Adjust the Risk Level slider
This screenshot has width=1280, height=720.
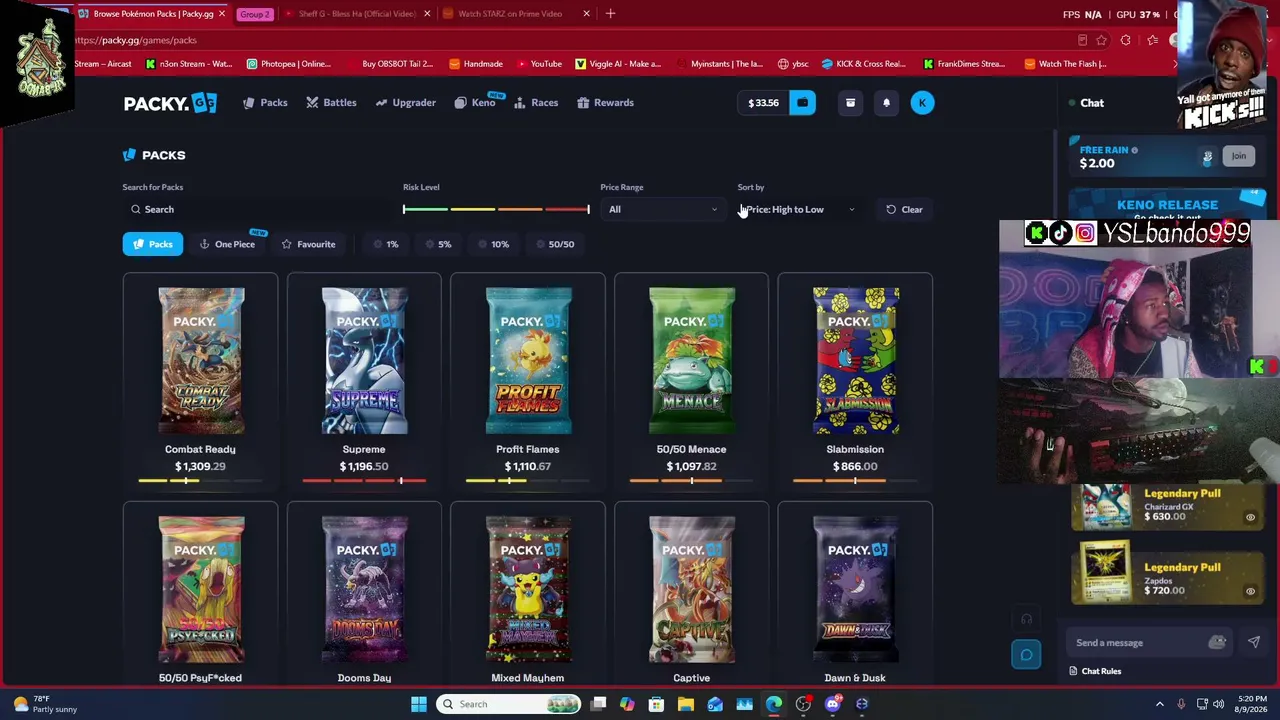click(x=496, y=209)
